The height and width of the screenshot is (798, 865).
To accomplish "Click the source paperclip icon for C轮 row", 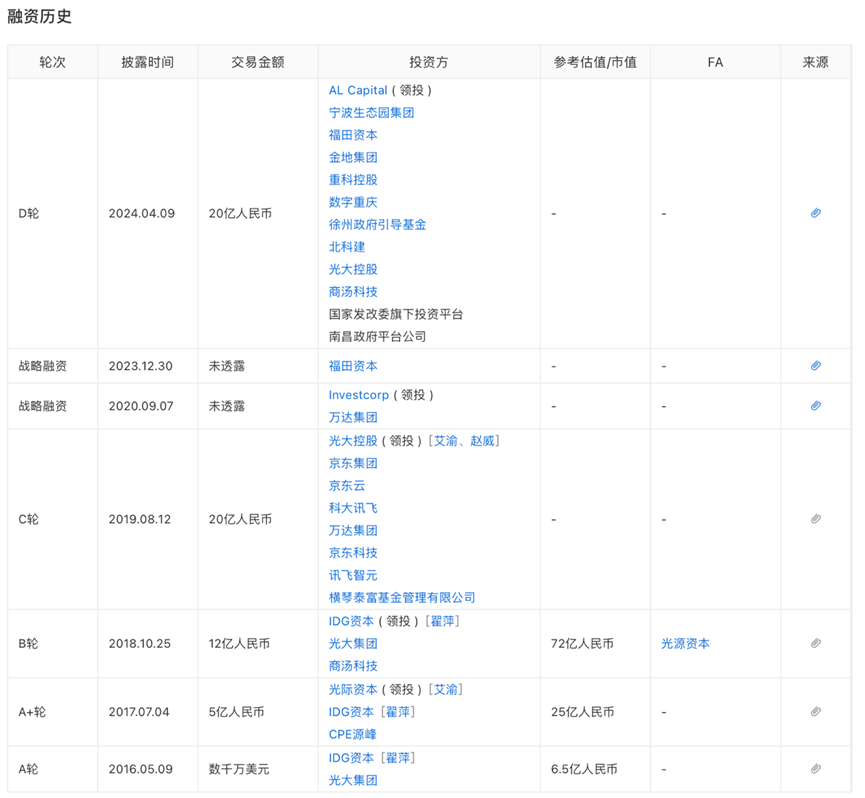I will (815, 519).
